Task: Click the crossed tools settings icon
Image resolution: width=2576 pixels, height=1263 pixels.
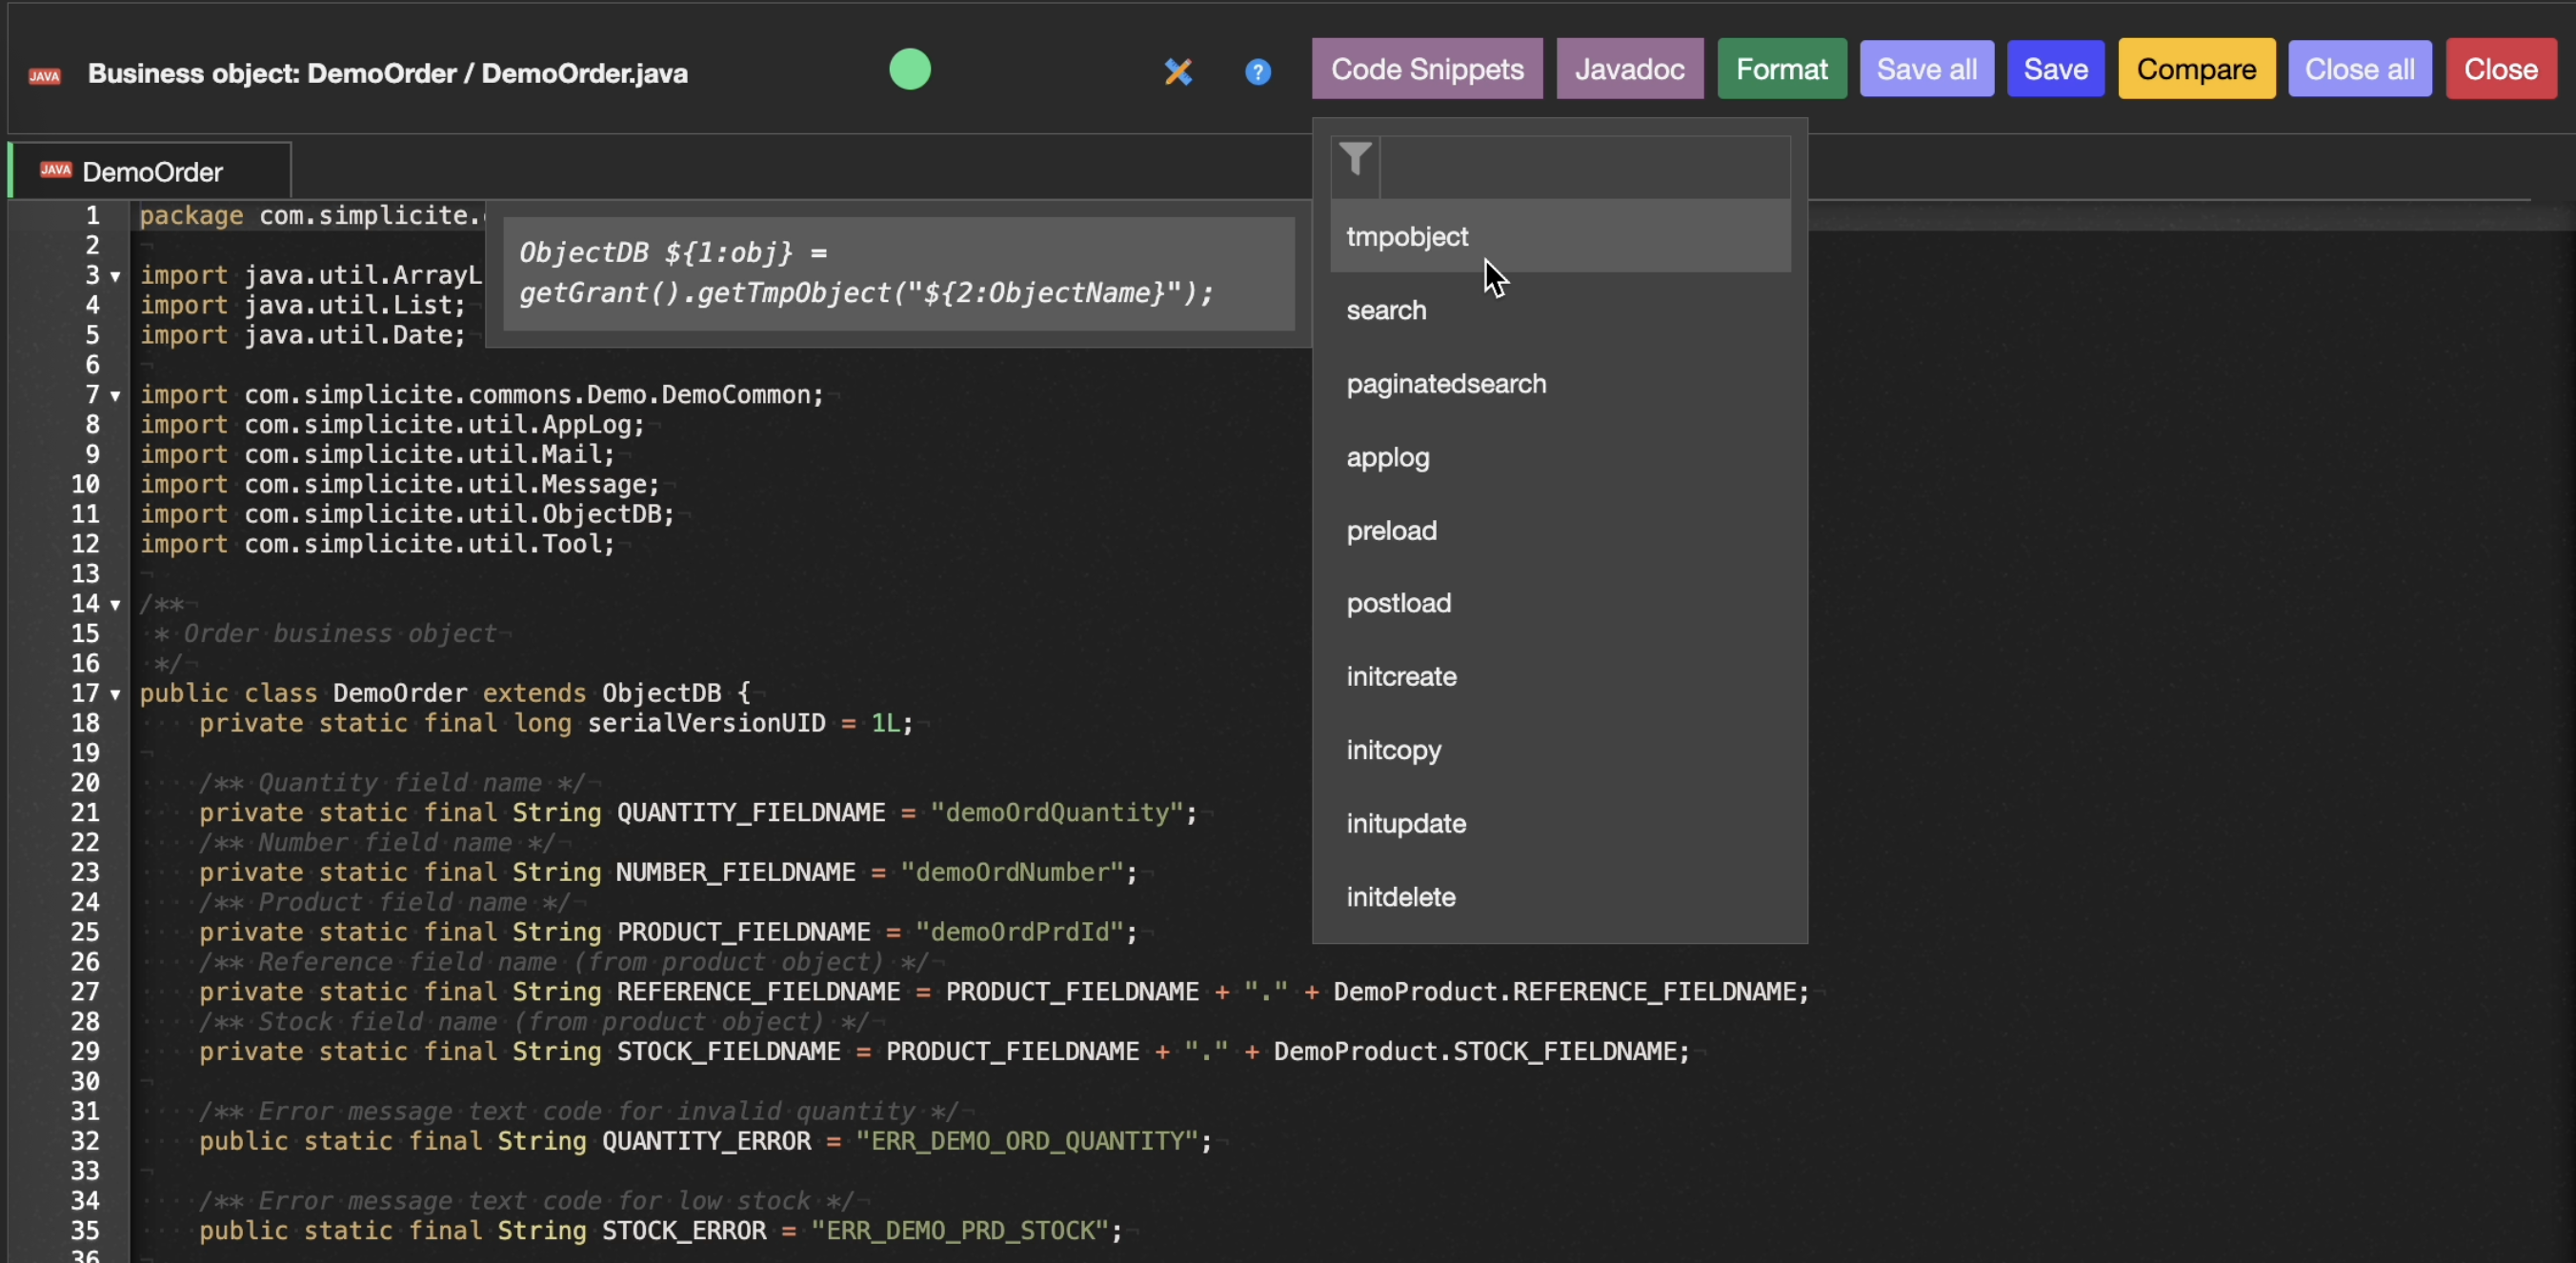Action: (x=1178, y=72)
